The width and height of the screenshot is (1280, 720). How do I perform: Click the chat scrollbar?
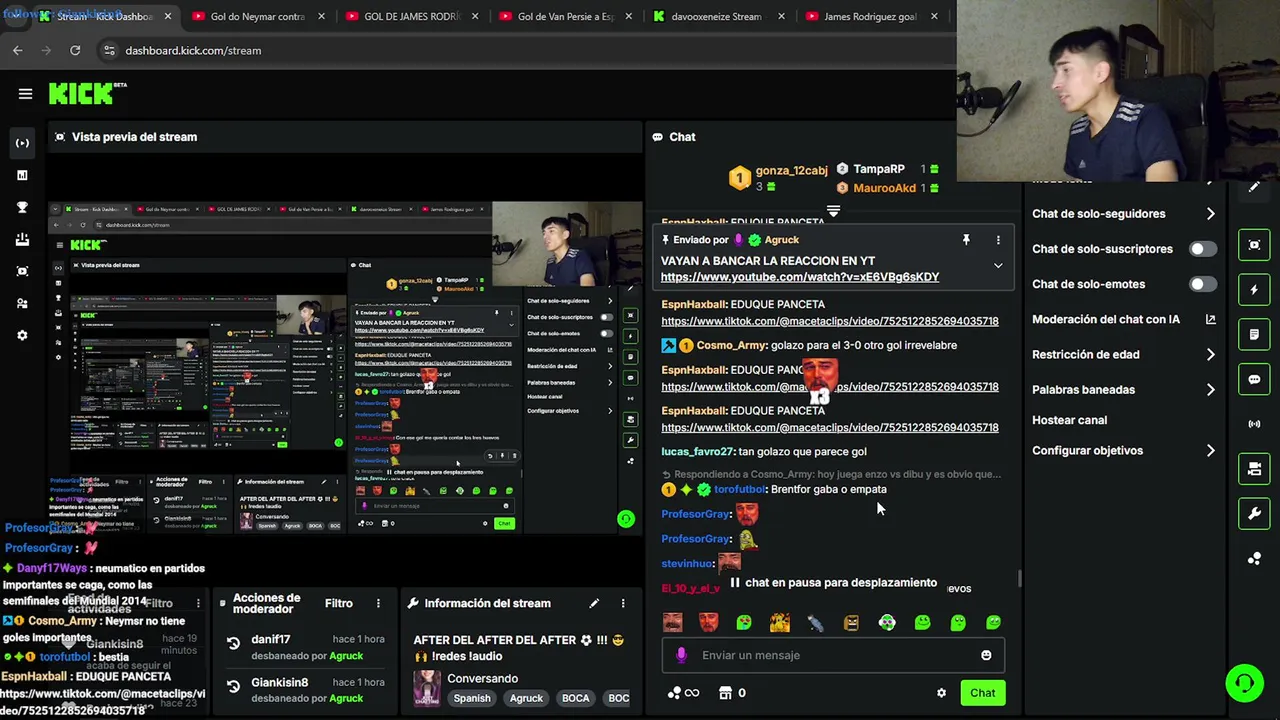coord(1019,578)
